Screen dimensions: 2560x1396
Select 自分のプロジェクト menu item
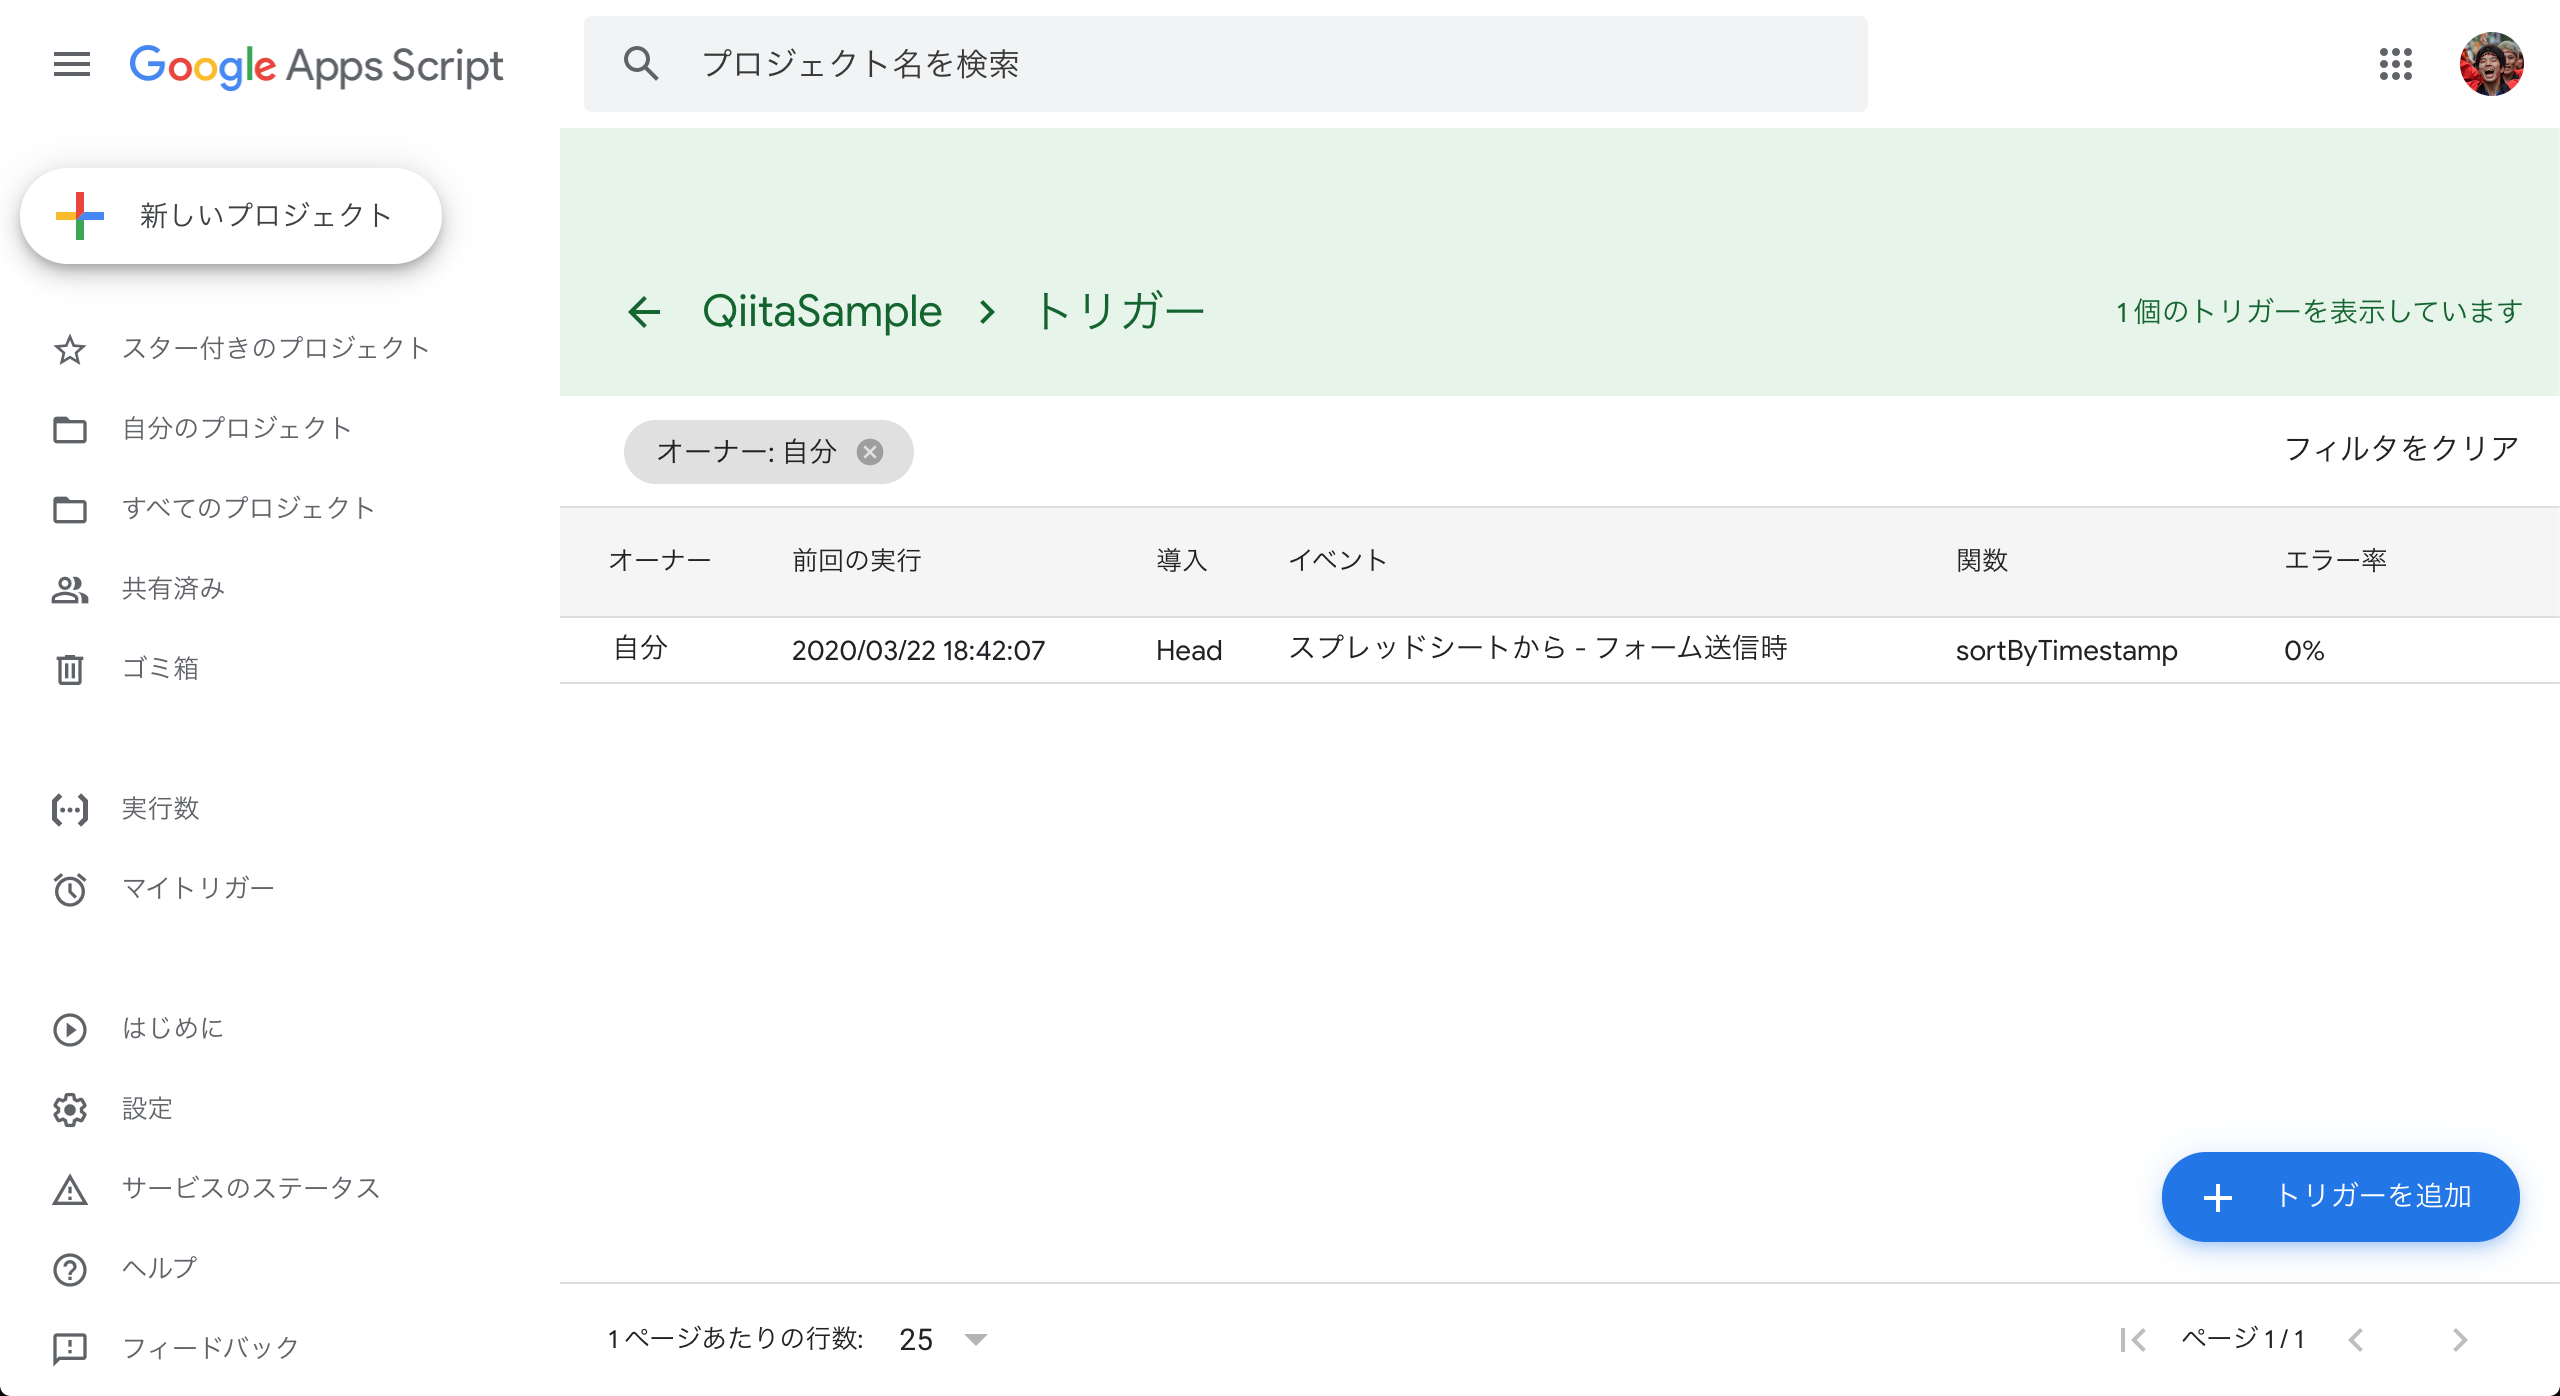[x=236, y=428]
